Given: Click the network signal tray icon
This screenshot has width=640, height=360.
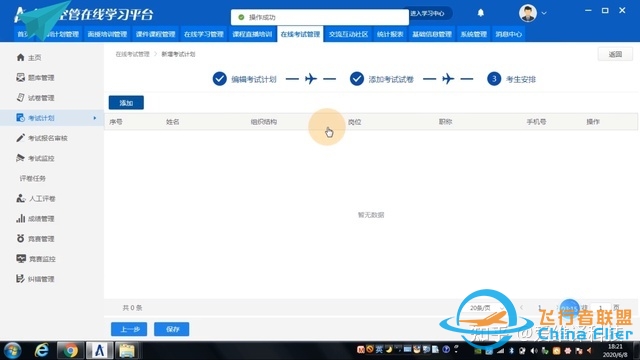Looking at the screenshot, I should point(500,351).
